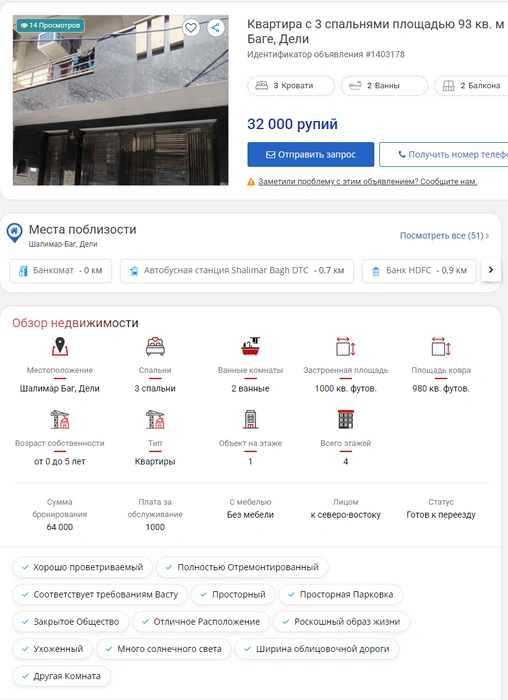The width and height of the screenshot is (508, 700).
Task: Click the value "Без мебели"
Action: (250, 515)
